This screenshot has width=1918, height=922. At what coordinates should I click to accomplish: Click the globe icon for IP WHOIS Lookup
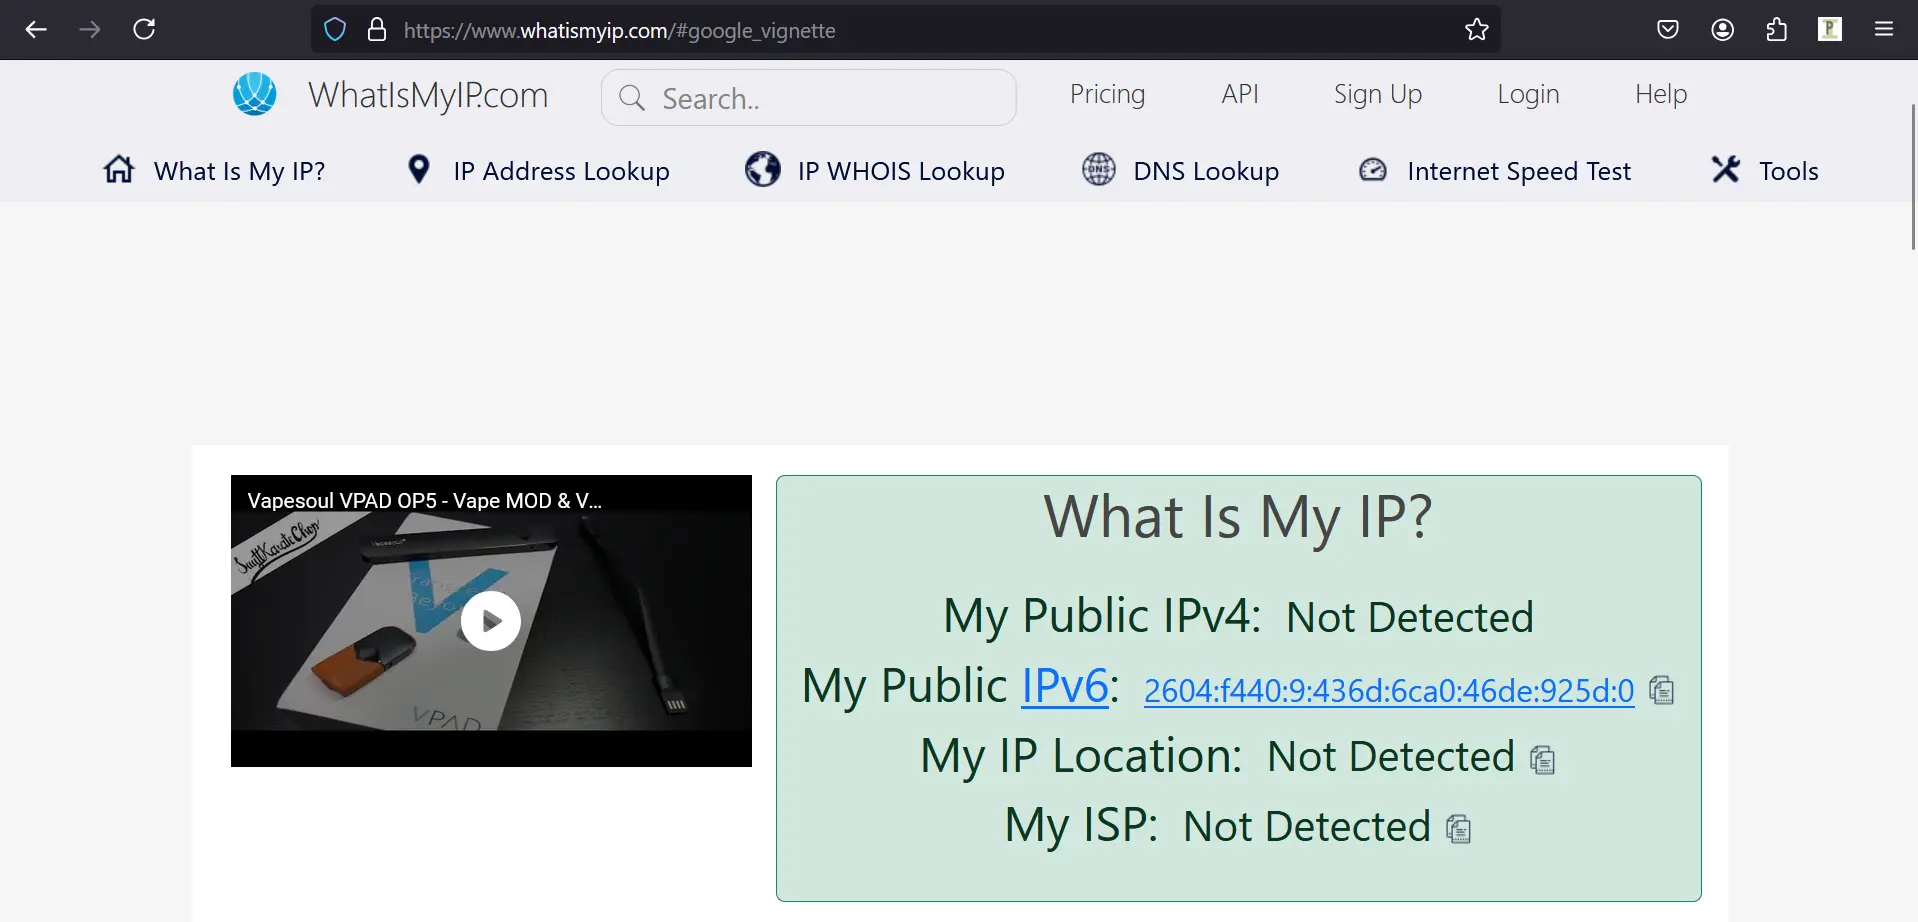point(763,169)
